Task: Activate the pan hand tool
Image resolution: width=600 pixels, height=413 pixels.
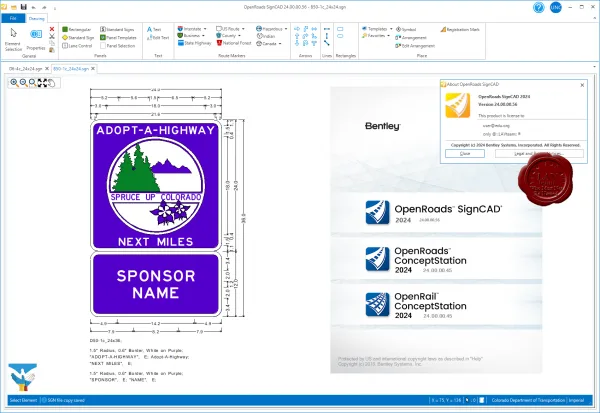Action: coord(51,83)
